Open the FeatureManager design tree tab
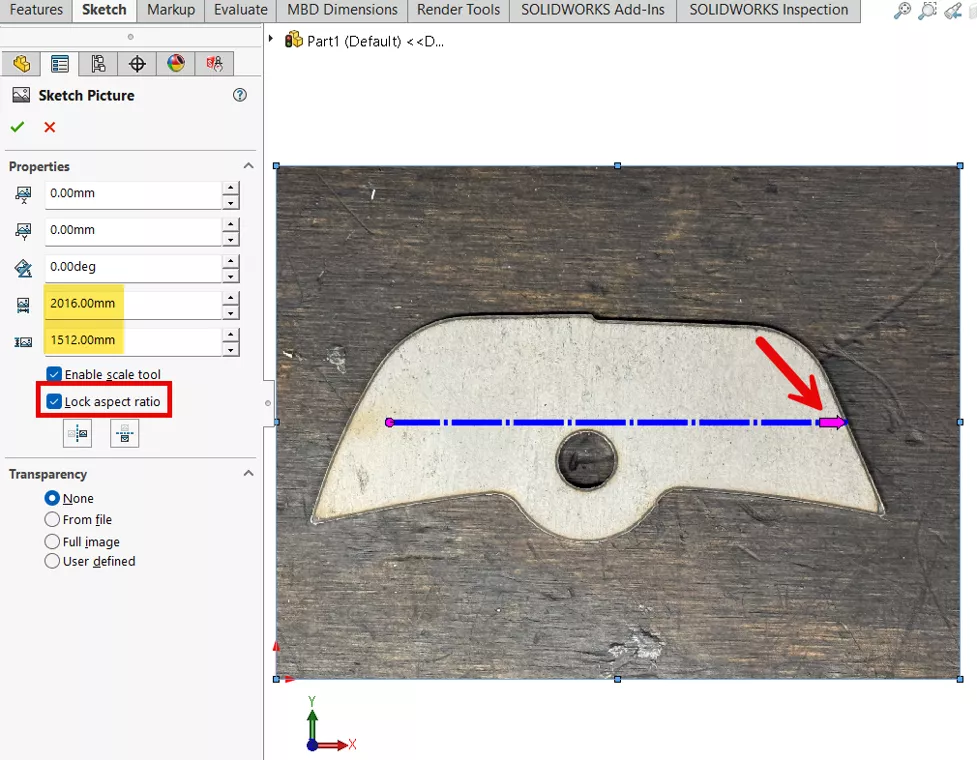Viewport: 977px width, 760px height. 22,64
